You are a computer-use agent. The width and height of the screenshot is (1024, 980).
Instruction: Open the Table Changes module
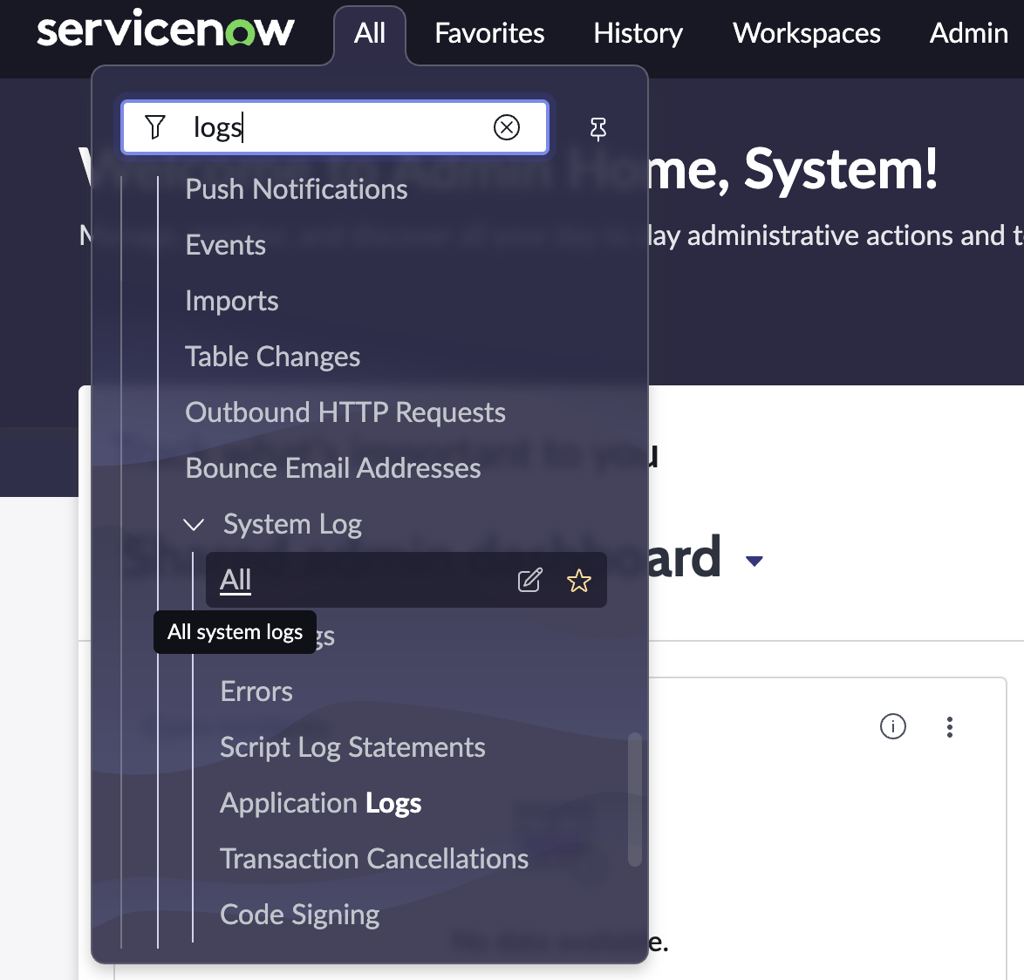273,357
